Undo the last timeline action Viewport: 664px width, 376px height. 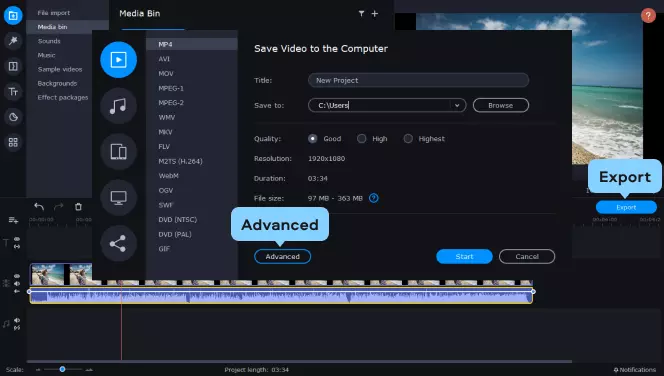click(39, 207)
